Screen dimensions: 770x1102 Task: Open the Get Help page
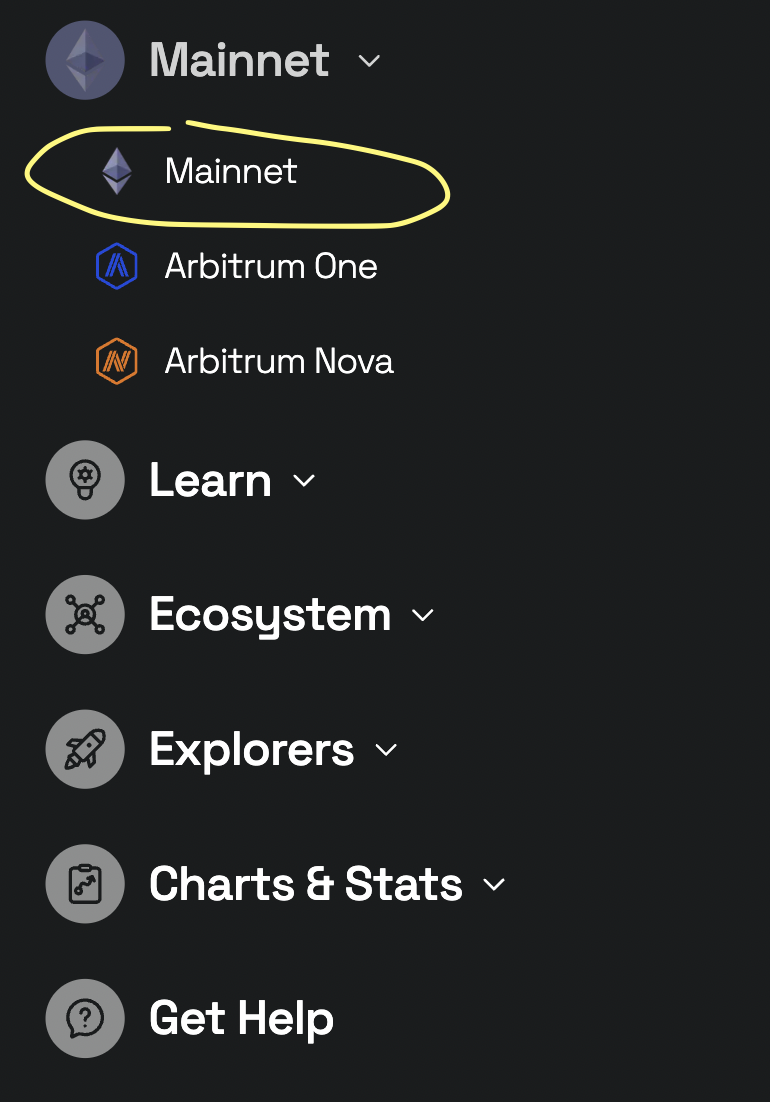tap(240, 1017)
